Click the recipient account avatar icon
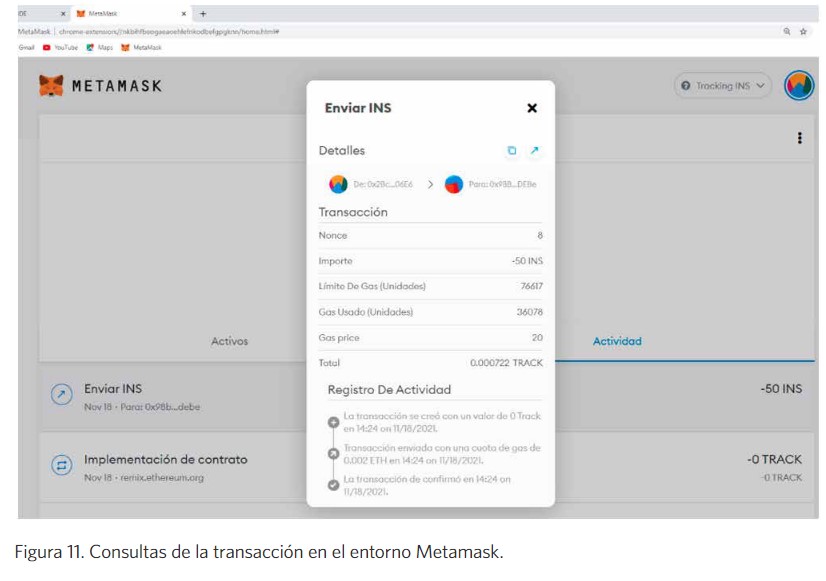Screen dimensions: 826x581 454,184
